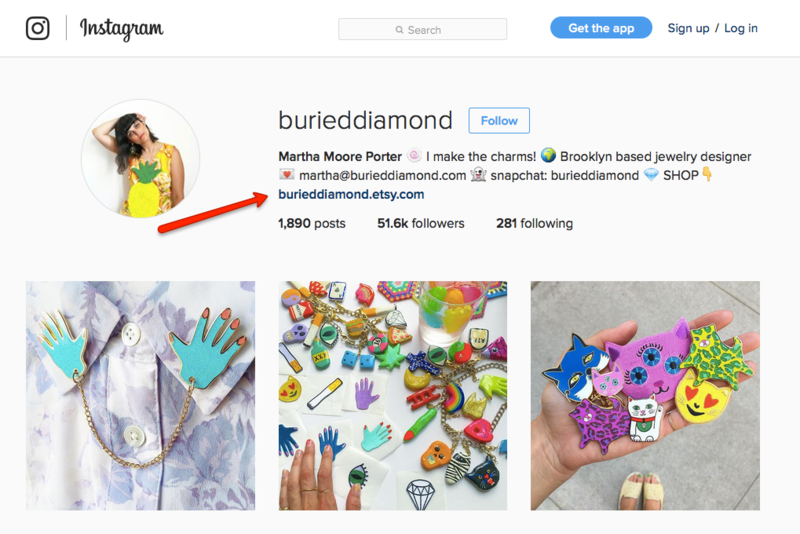This screenshot has width=800, height=534.
Task: Open the cat pins in hand post
Action: click(645, 395)
